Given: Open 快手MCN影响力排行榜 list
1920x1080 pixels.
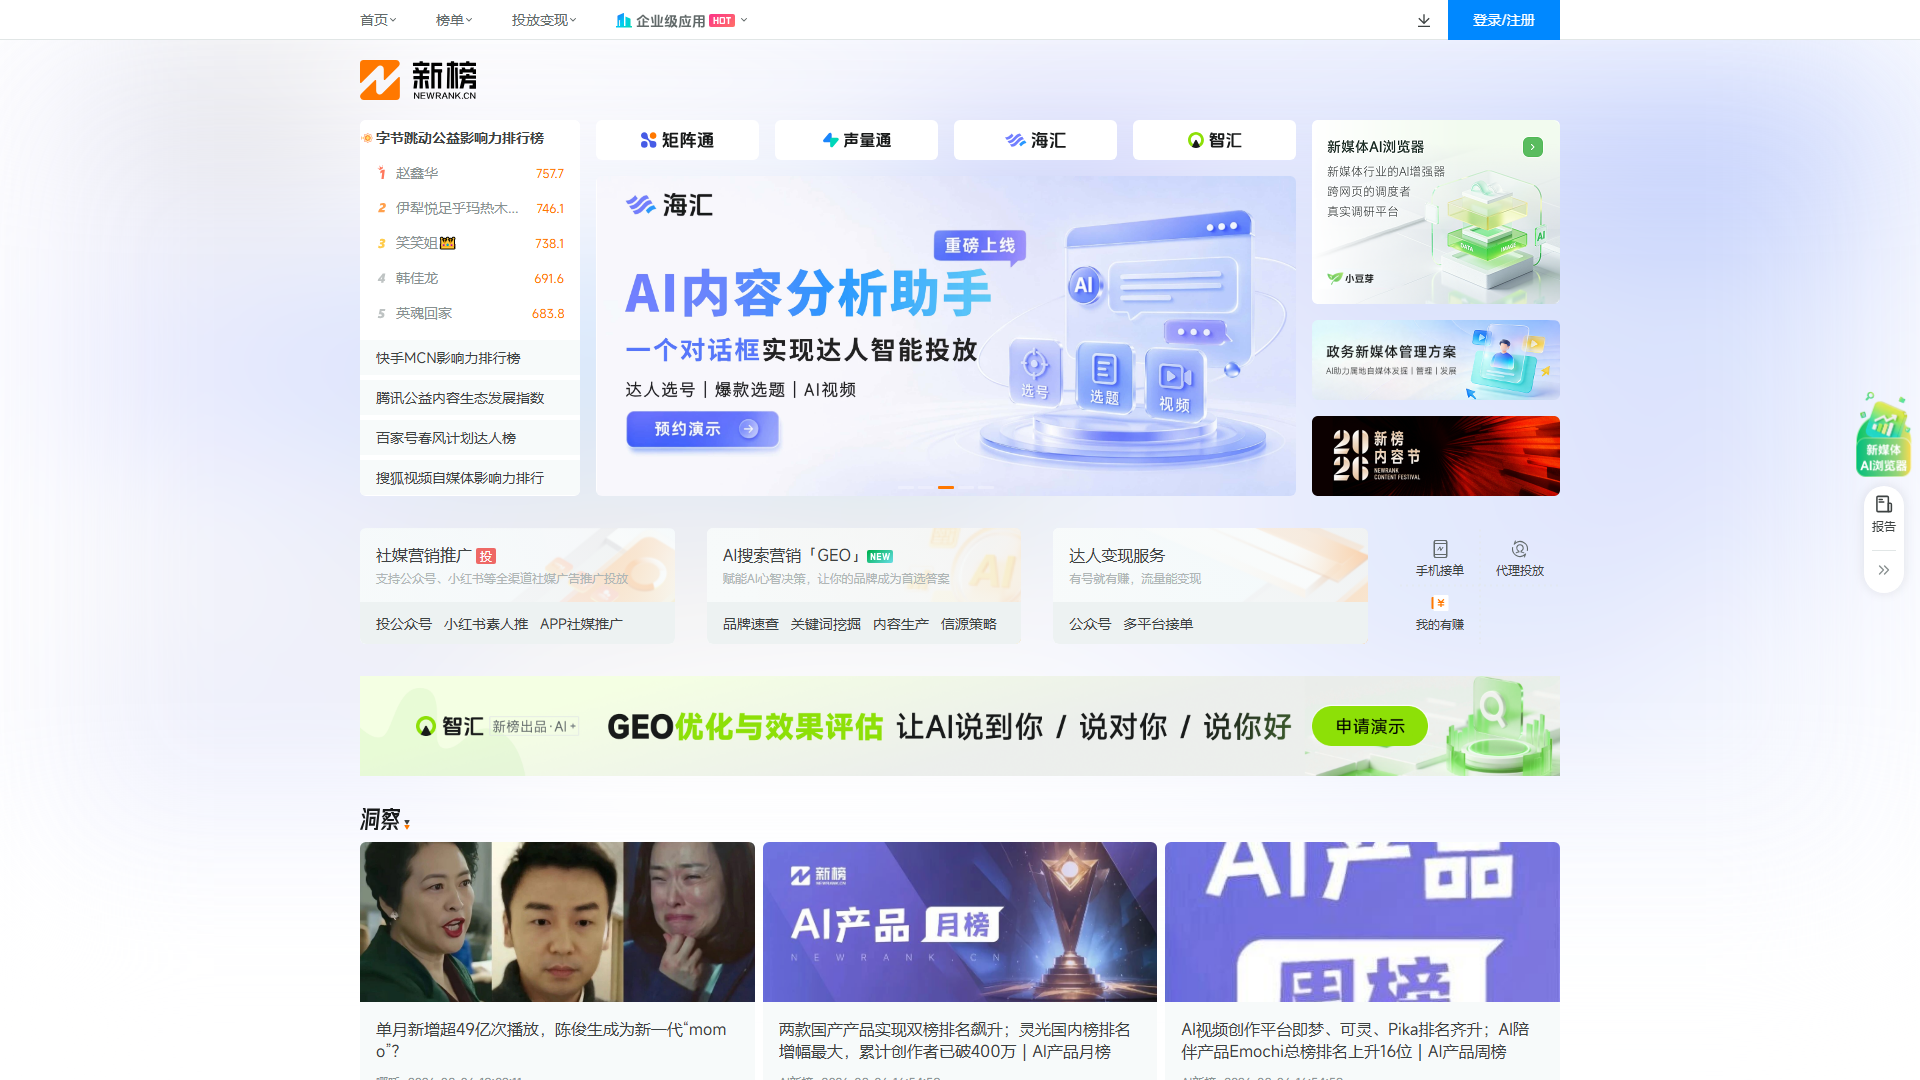Looking at the screenshot, I should [470, 358].
